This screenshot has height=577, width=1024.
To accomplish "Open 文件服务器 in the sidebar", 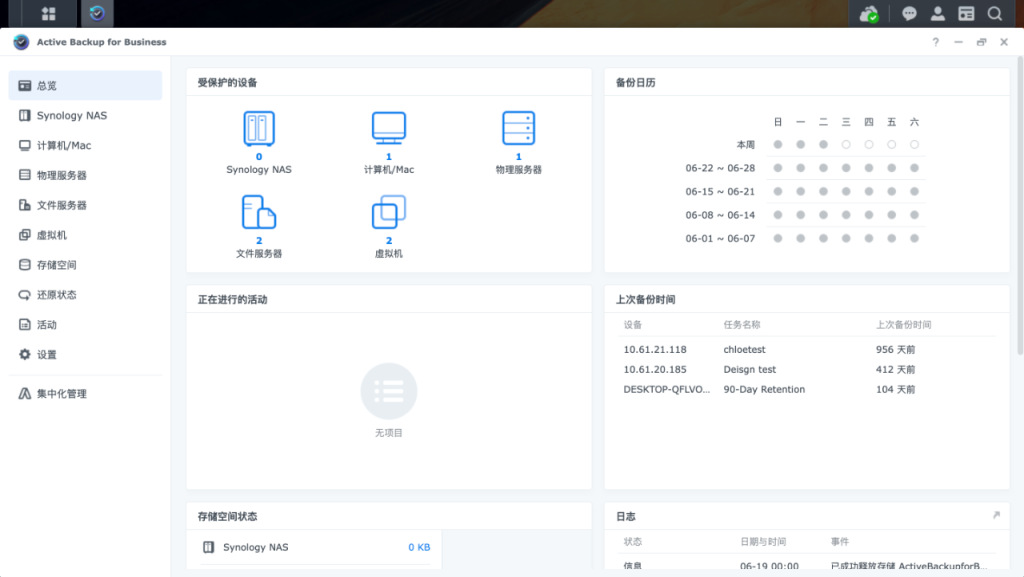I will pyautogui.click(x=86, y=205).
